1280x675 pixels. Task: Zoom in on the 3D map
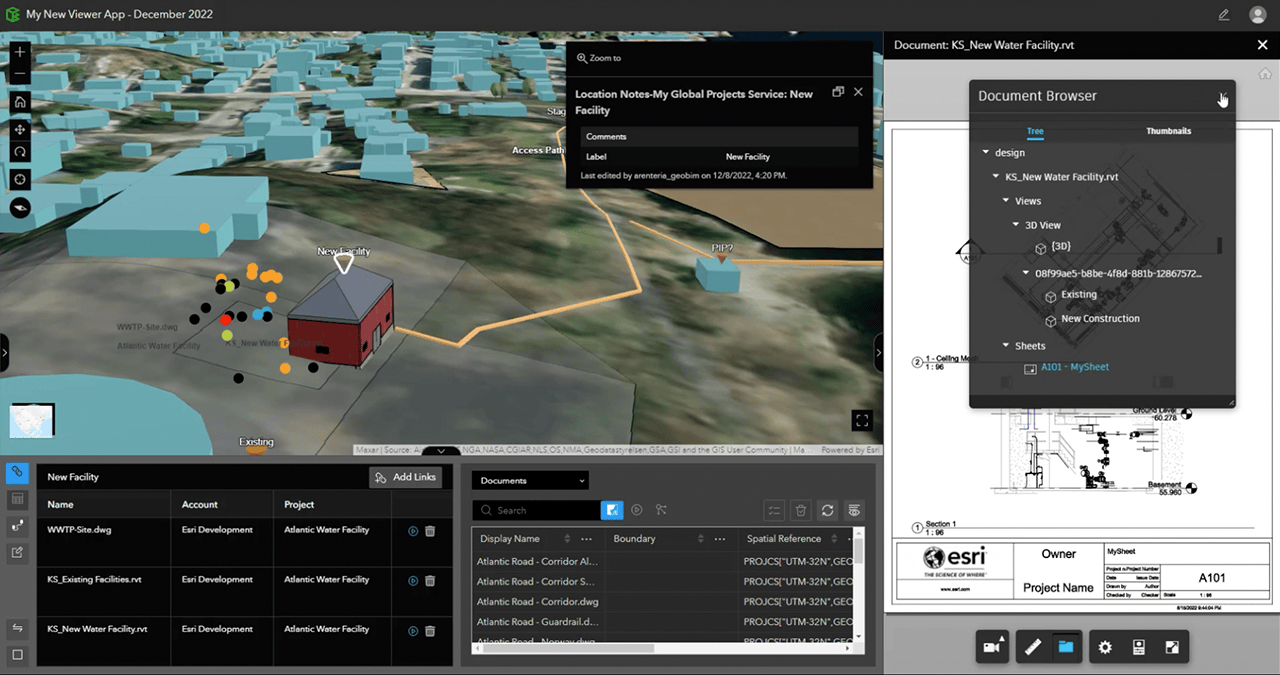[x=20, y=51]
